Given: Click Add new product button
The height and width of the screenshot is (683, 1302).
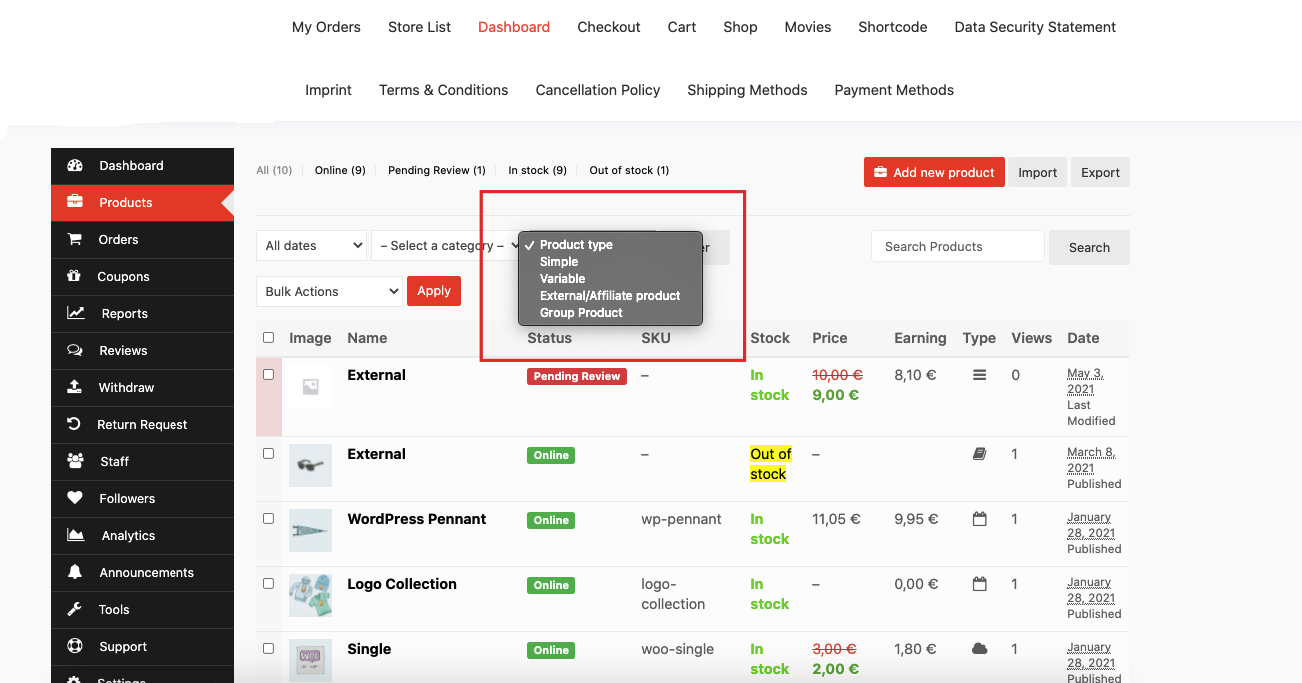Looking at the screenshot, I should pos(934,172).
